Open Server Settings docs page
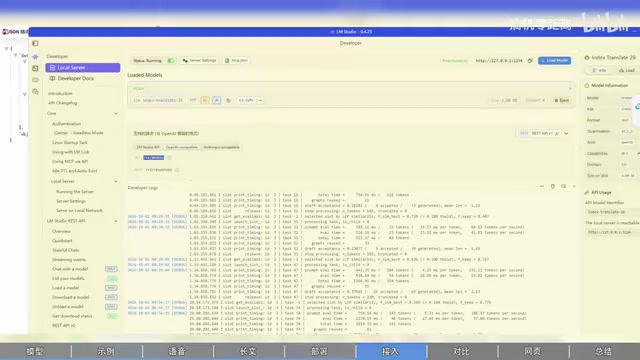Viewport: 640px width, 360px height. point(71,201)
